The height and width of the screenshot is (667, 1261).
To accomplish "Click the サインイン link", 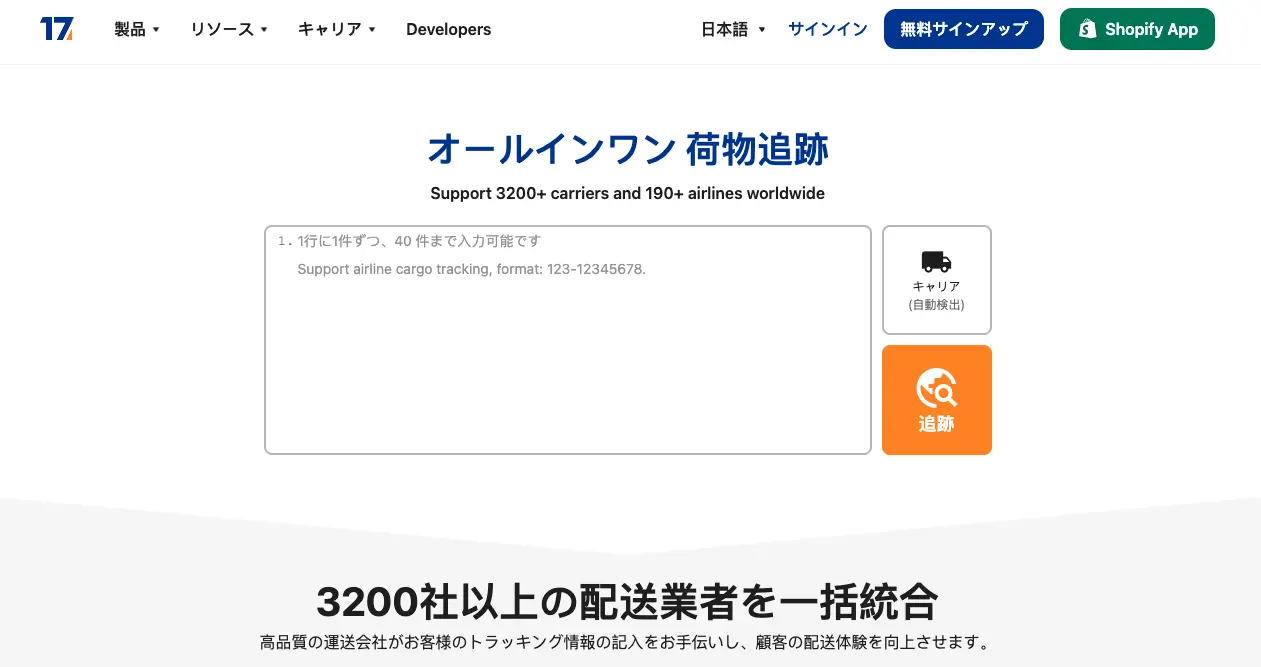I will pos(827,29).
